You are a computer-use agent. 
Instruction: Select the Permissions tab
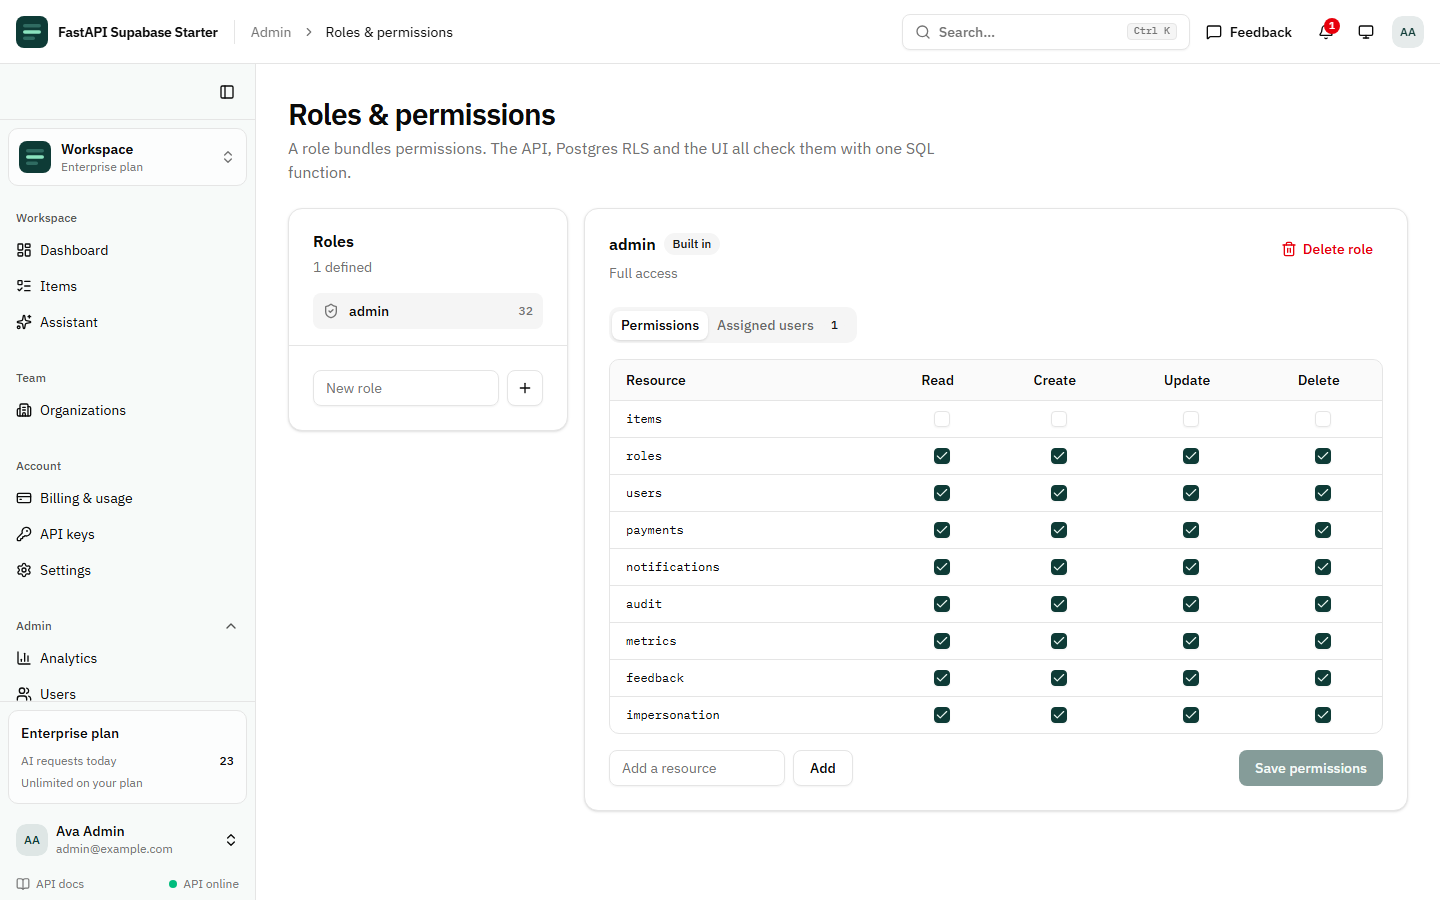[x=660, y=325]
